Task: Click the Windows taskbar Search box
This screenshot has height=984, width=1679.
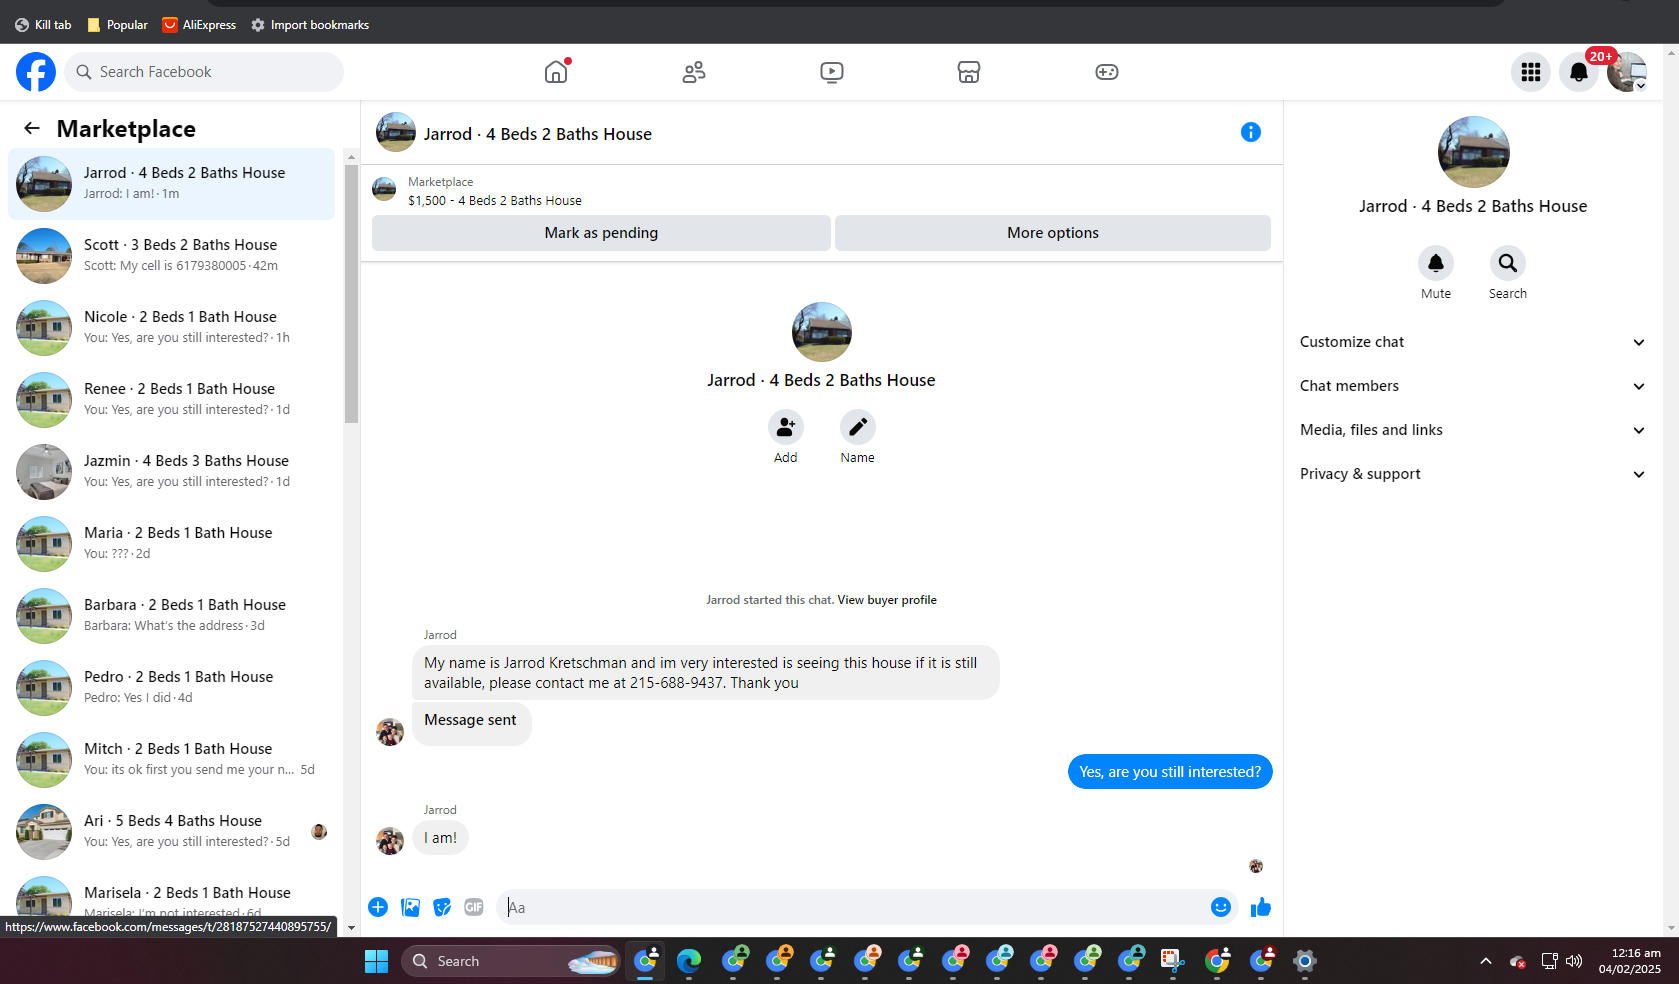Action: [513, 961]
